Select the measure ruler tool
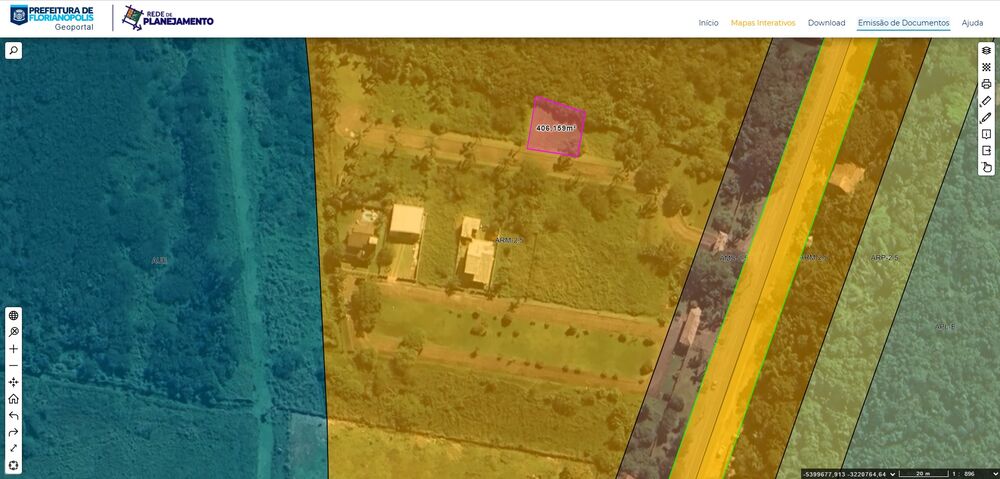Image resolution: width=1000 pixels, height=479 pixels. click(986, 101)
